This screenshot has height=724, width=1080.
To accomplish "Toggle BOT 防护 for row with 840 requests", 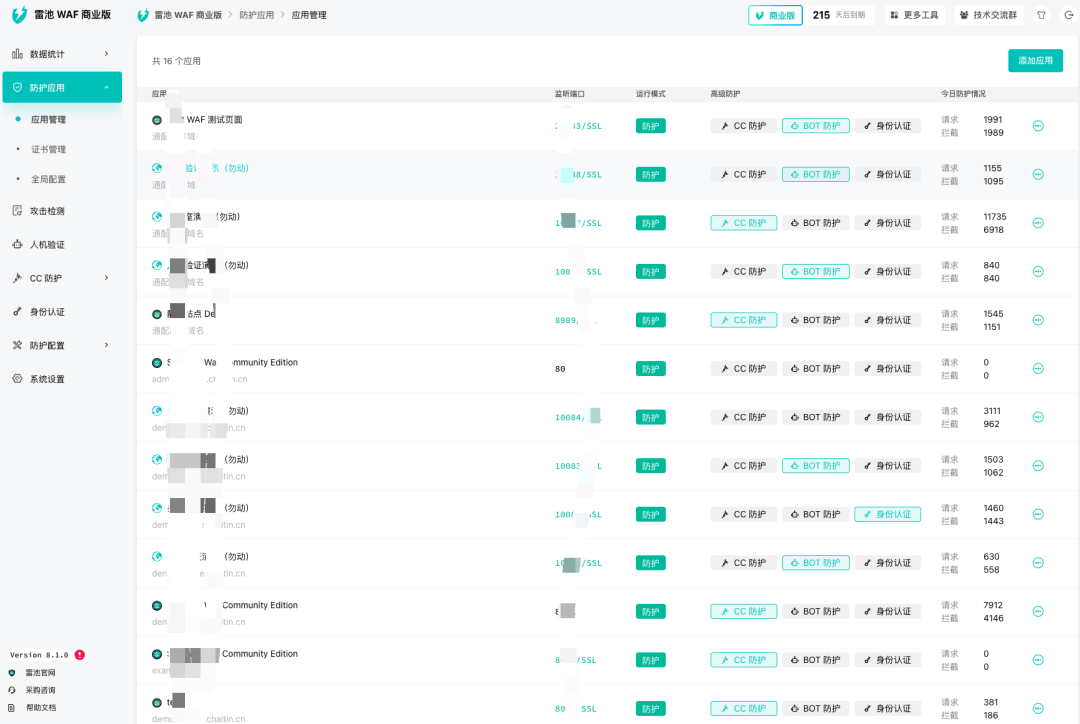I will (816, 271).
